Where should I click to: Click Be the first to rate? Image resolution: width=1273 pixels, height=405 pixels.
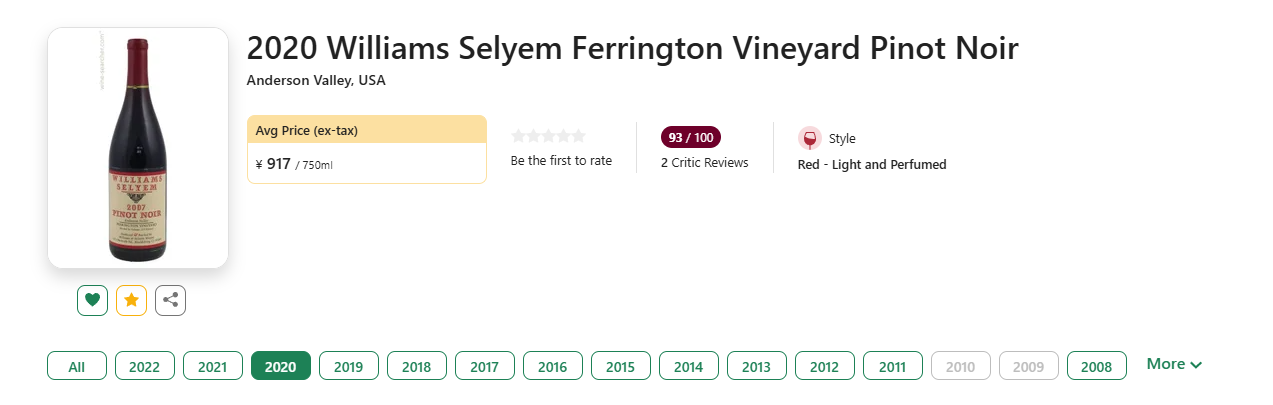coord(561,160)
